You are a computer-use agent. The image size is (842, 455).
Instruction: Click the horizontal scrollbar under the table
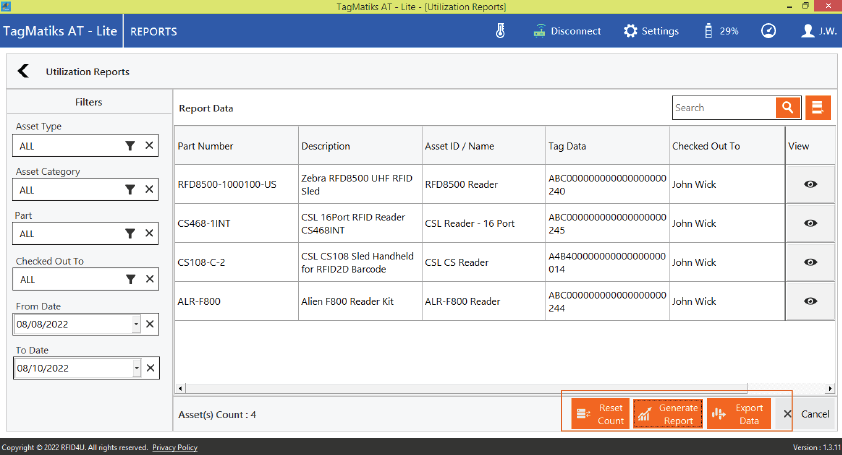[x=500, y=388]
